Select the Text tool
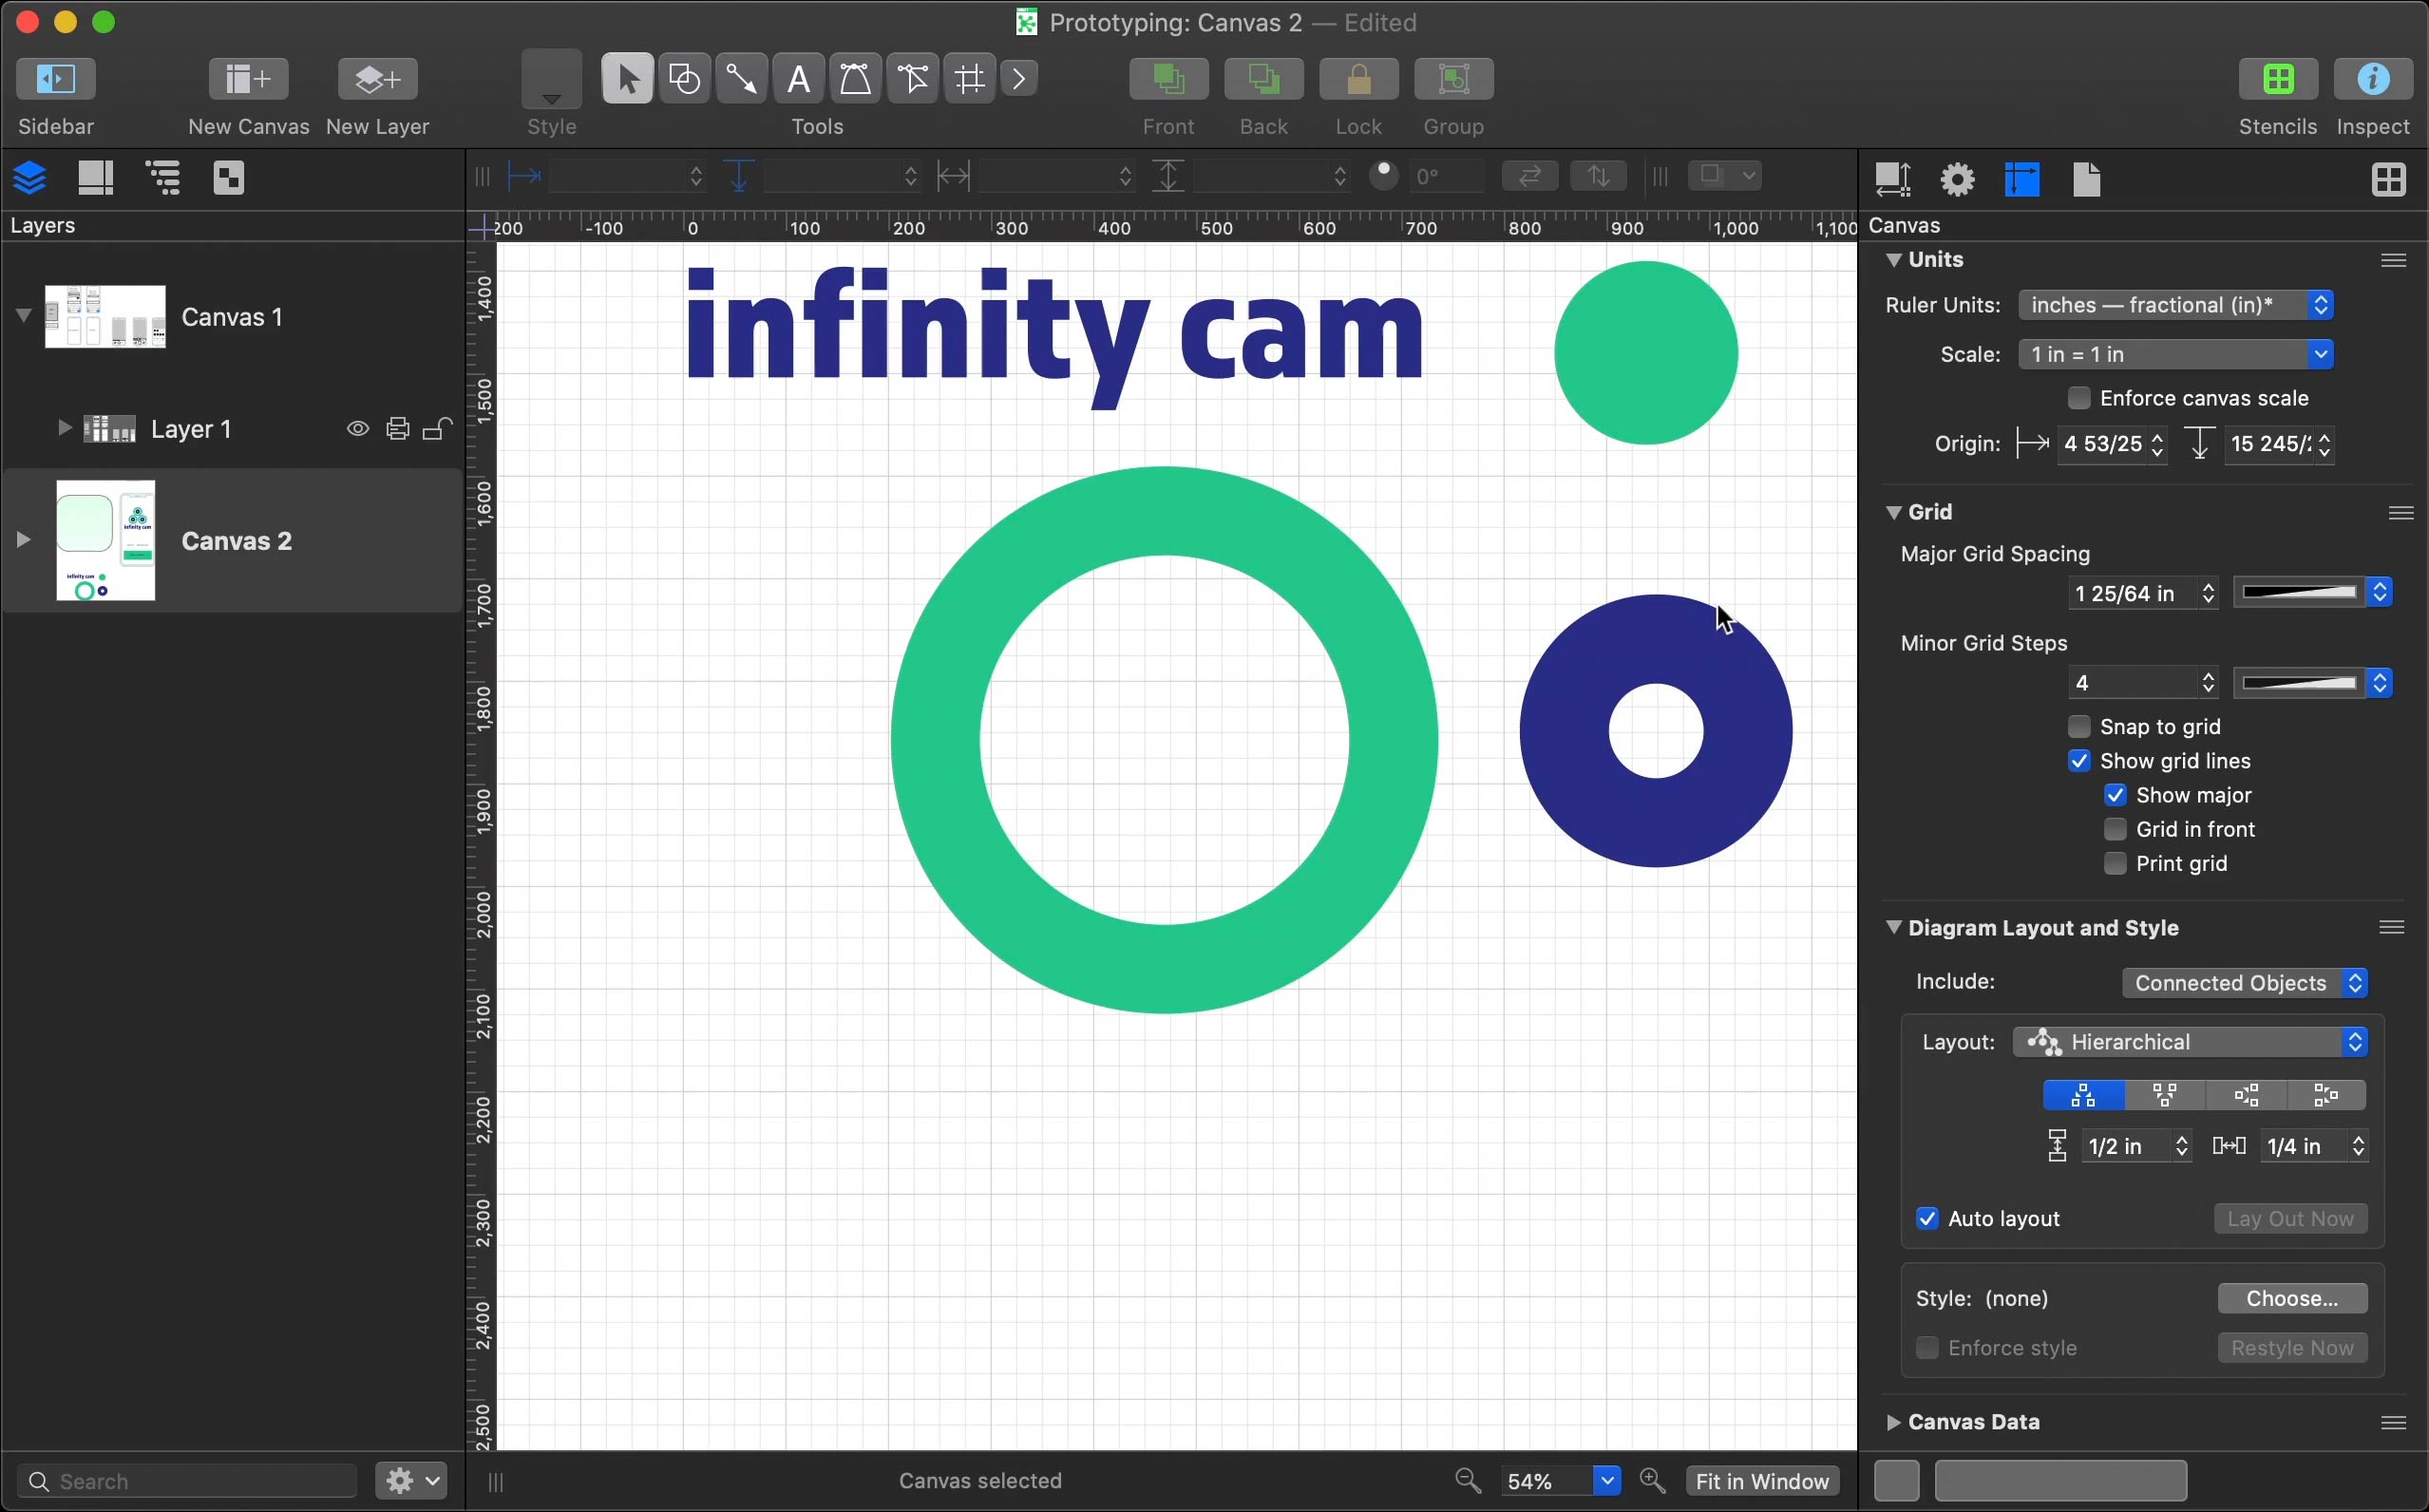 (x=798, y=78)
